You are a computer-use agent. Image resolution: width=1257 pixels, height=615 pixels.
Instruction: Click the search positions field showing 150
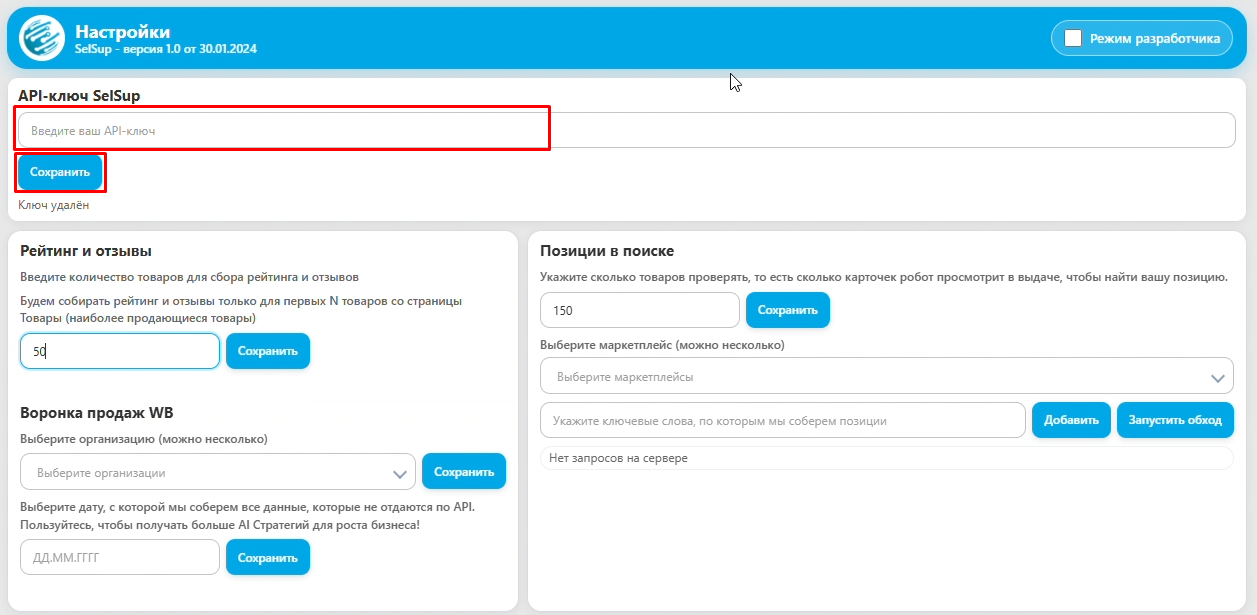tap(639, 310)
